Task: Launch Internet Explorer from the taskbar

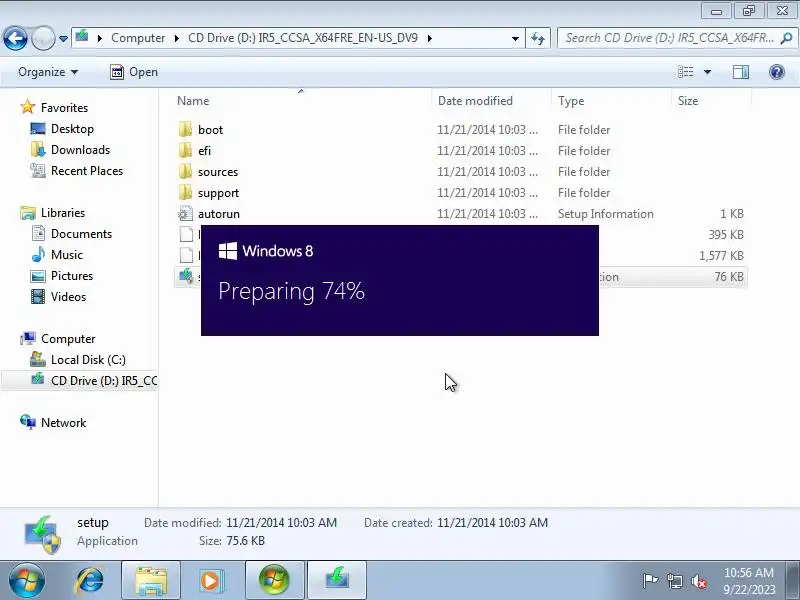Action: pyautogui.click(x=90, y=581)
